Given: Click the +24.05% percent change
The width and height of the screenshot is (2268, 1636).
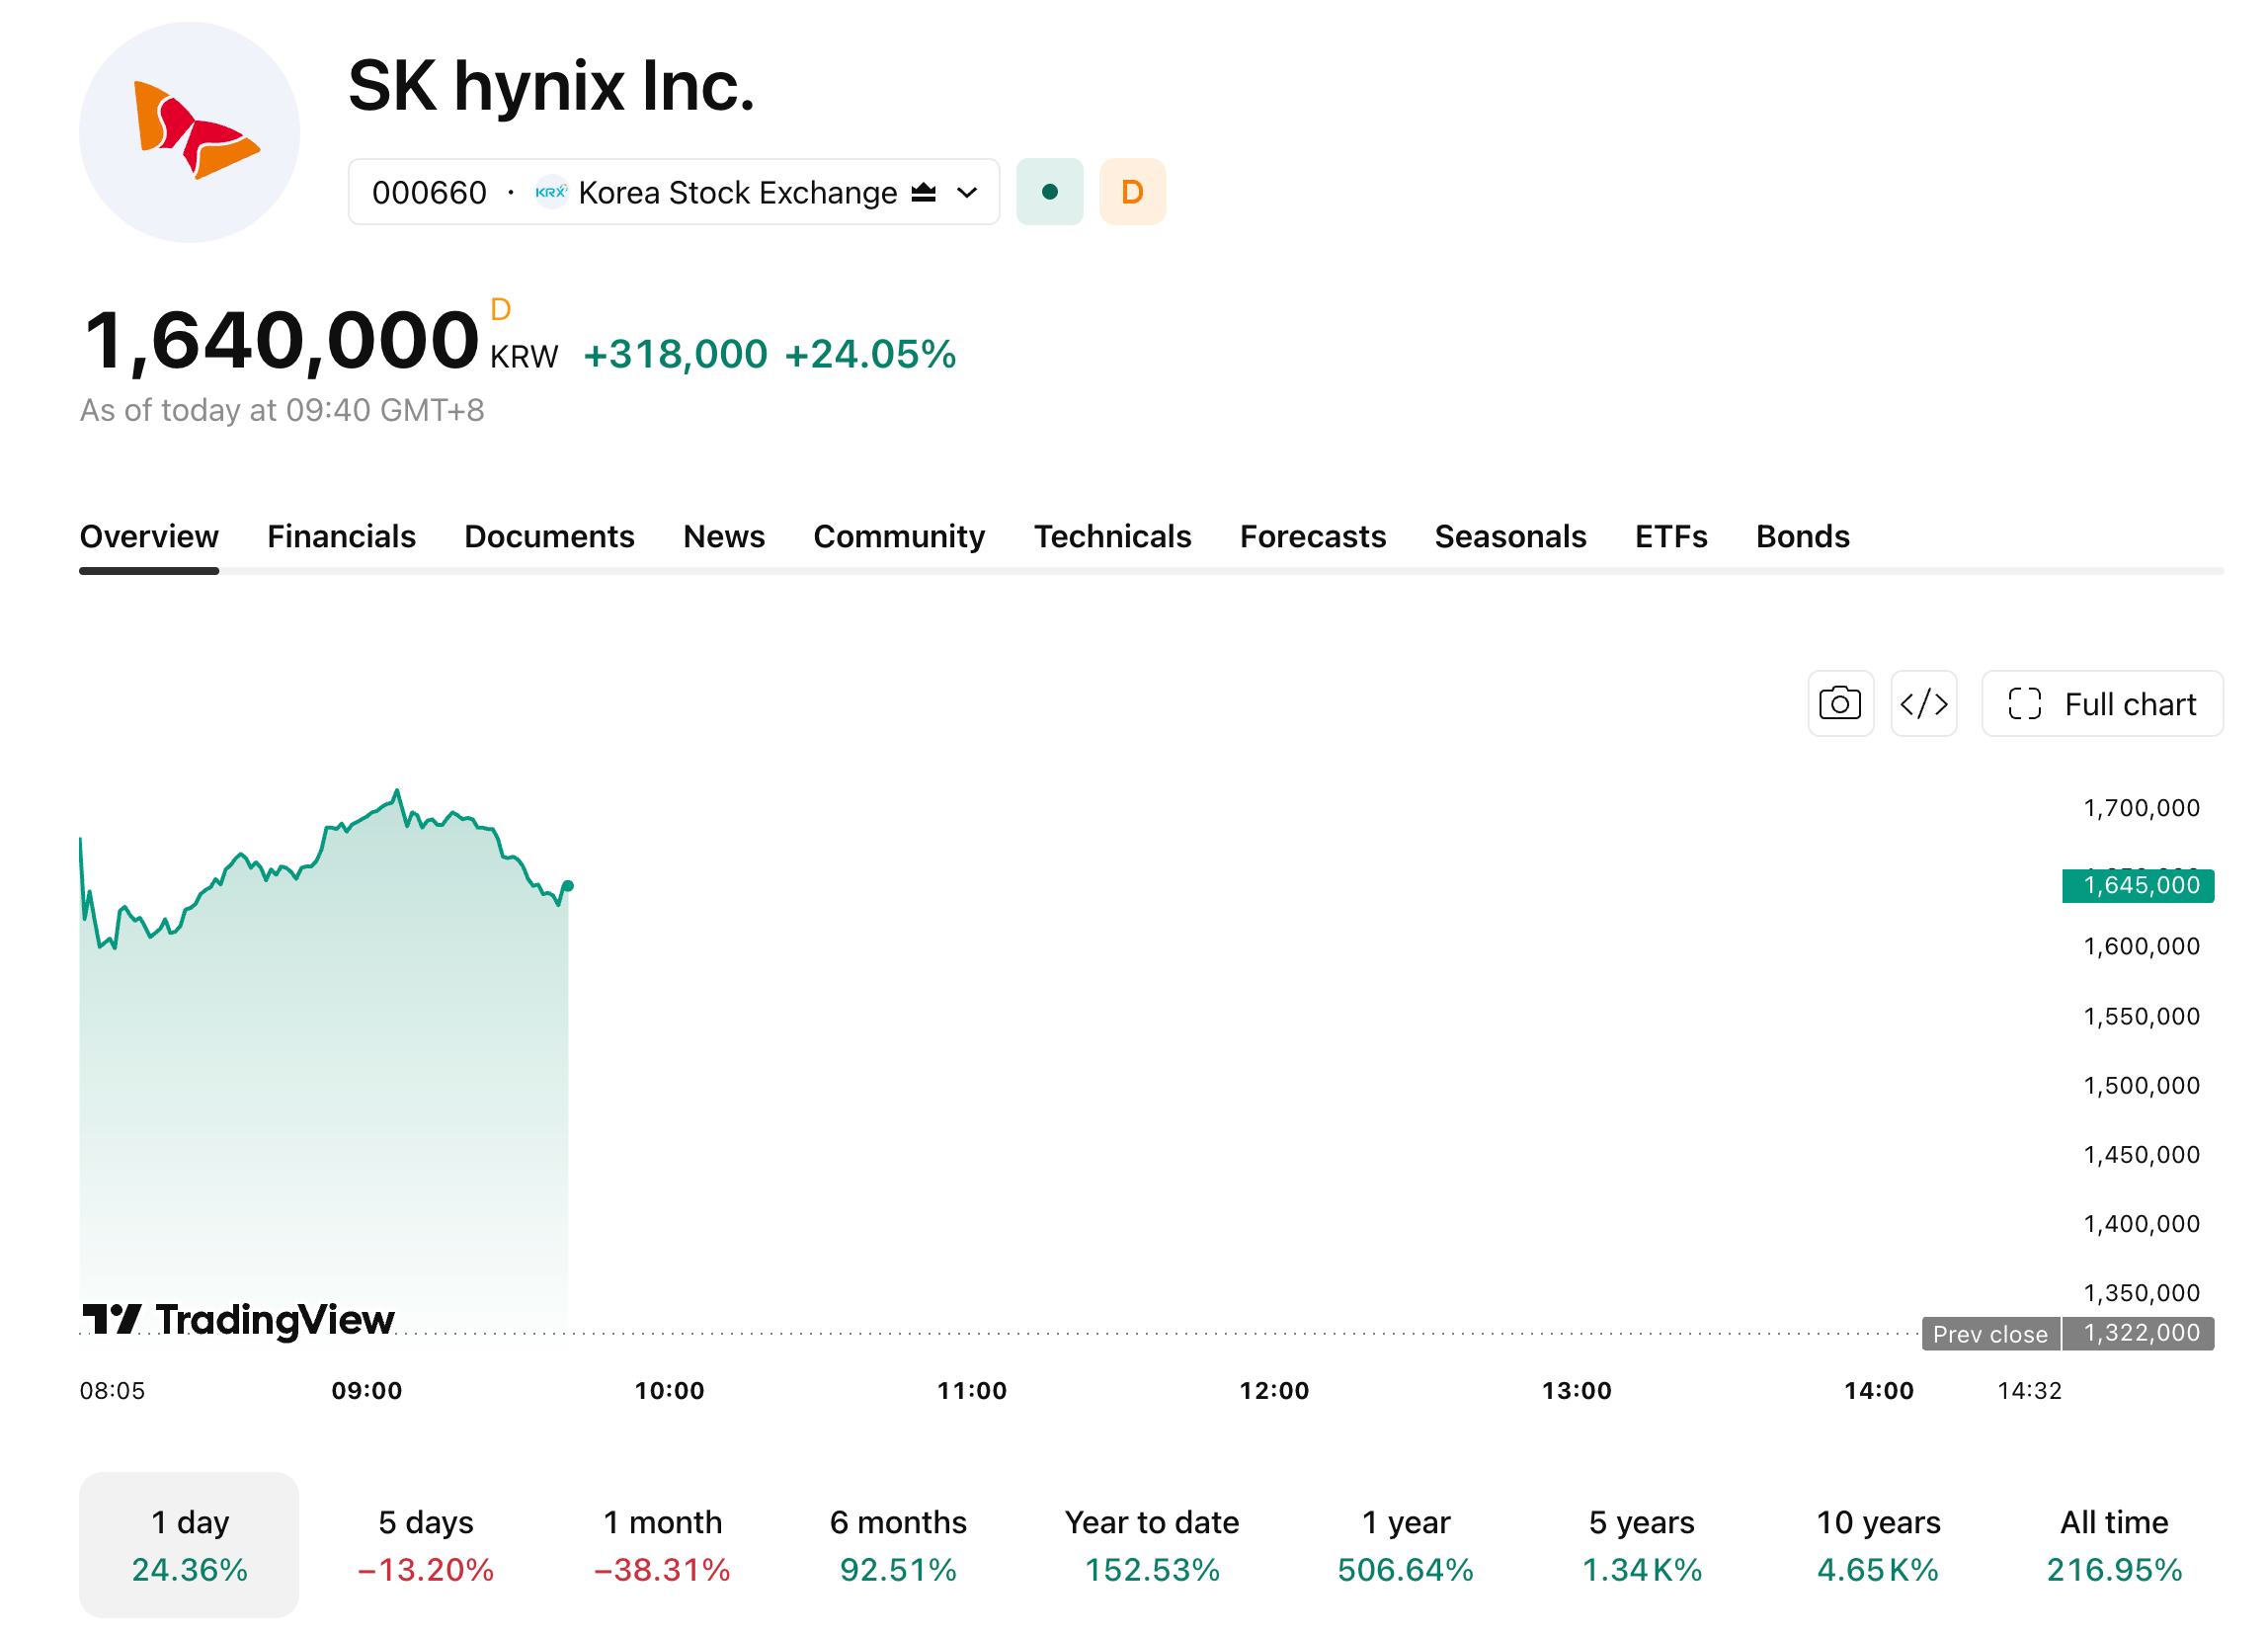Looking at the screenshot, I should 870,354.
